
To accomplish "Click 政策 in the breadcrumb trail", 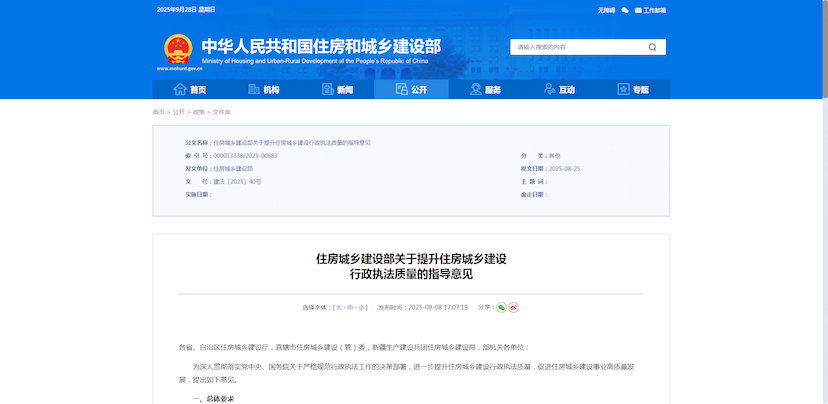I will tap(198, 112).
